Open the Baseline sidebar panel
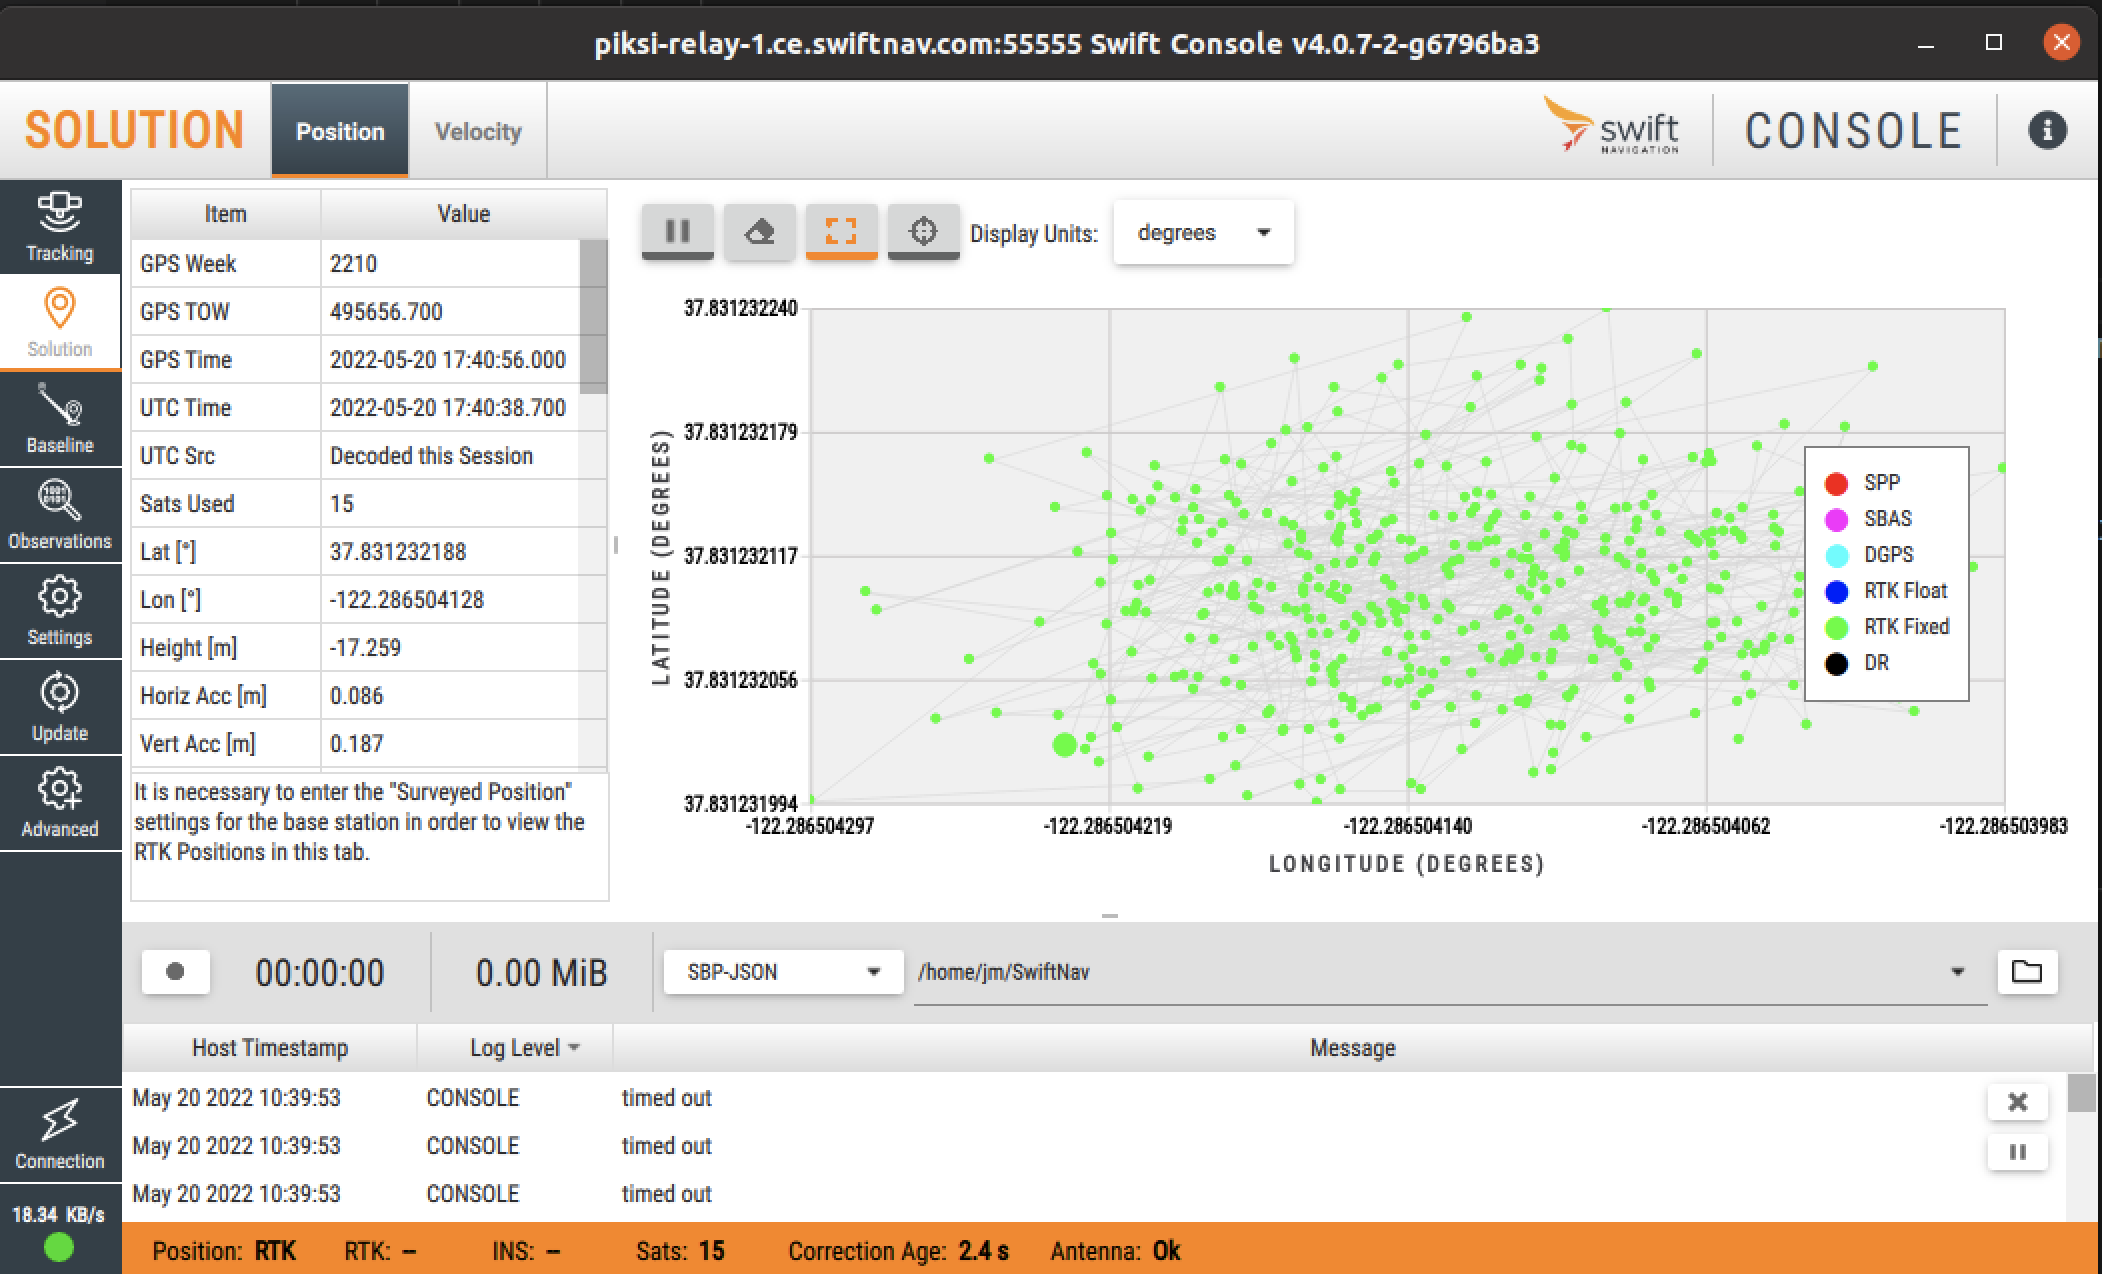The image size is (2102, 1274). [60, 419]
